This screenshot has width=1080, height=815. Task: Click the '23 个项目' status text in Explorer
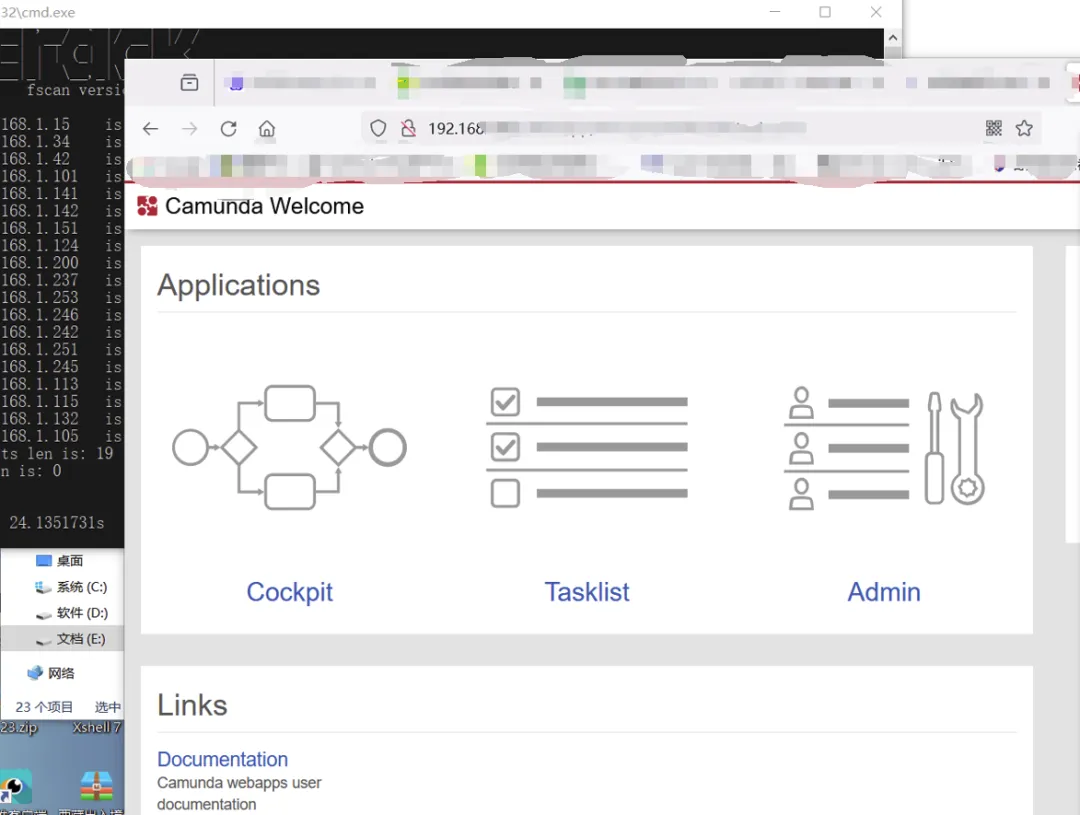tap(44, 708)
